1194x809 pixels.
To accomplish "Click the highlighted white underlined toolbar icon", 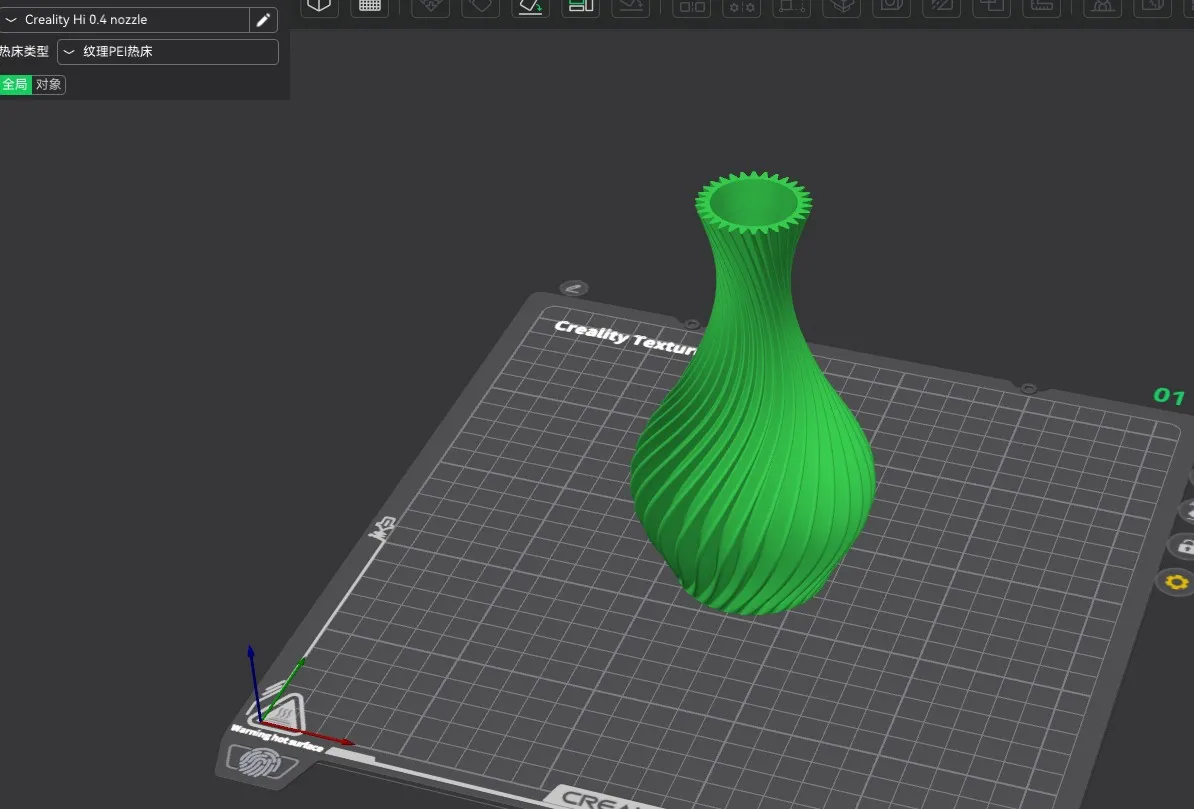I will 531,7.
